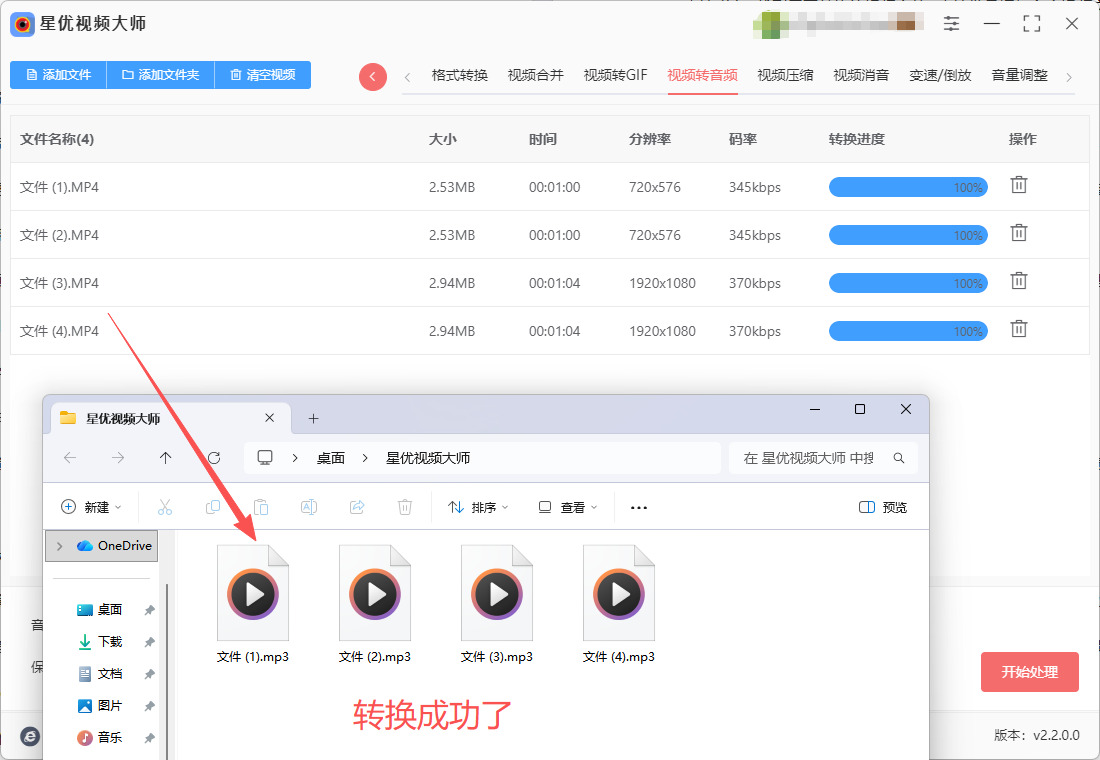1100x760 pixels.
Task: Open the 排序 sort dropdown
Action: [478, 507]
